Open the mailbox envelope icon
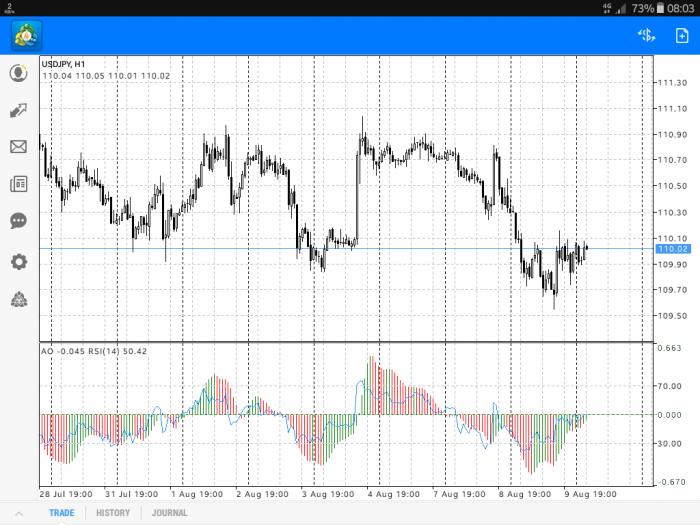 point(18,146)
